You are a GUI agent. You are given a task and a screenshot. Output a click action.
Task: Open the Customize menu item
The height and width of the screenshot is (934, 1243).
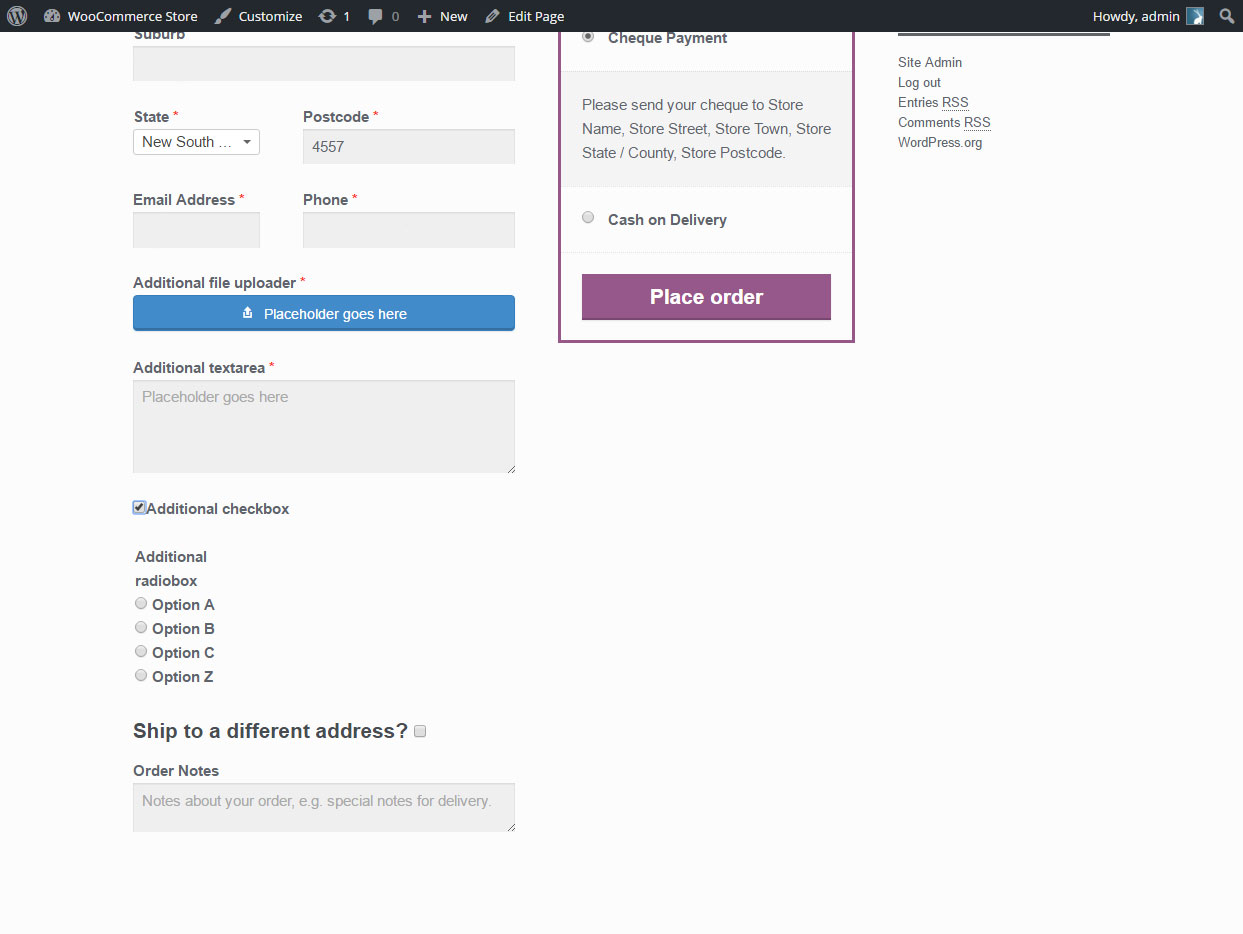point(258,16)
